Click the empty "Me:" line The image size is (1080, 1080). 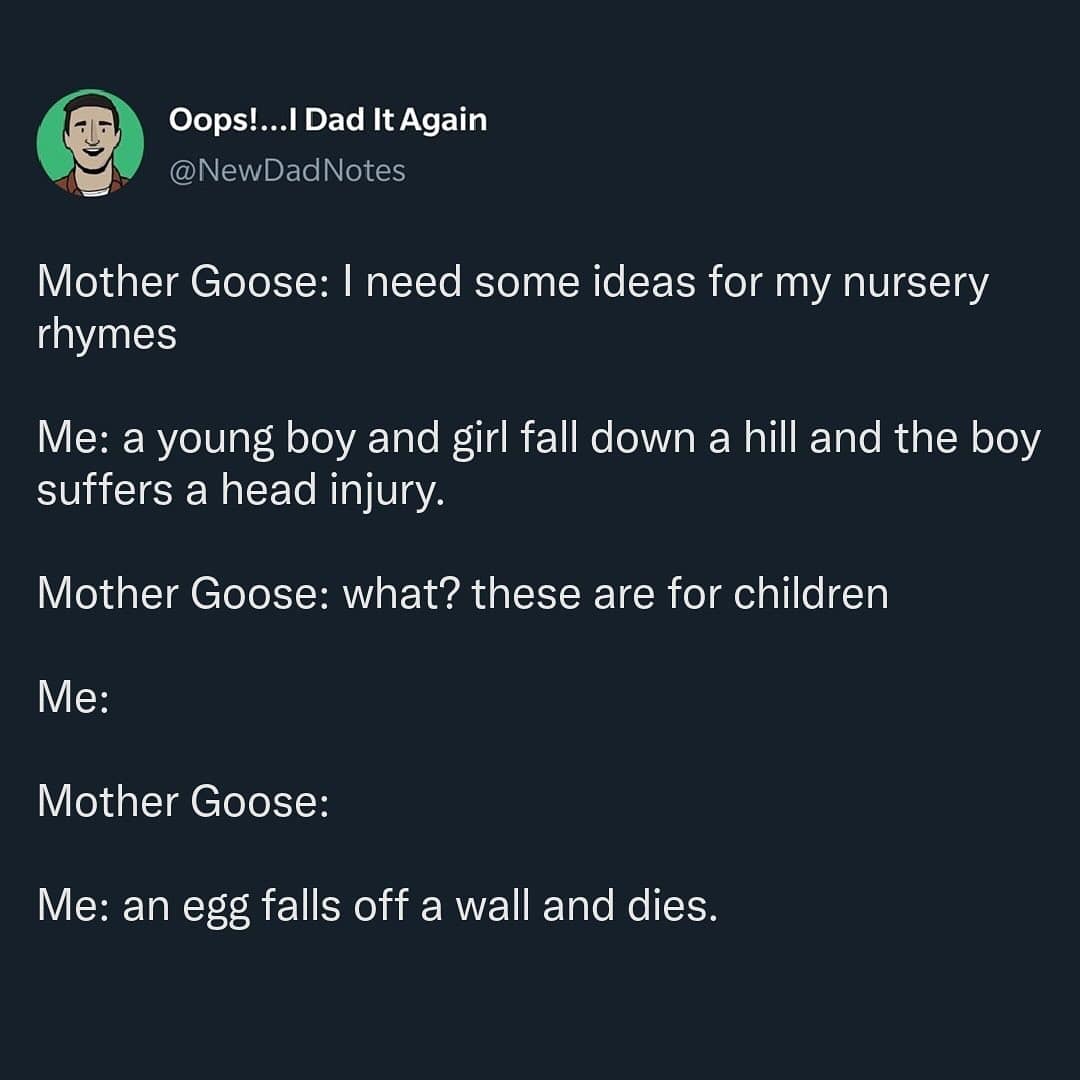coord(73,698)
